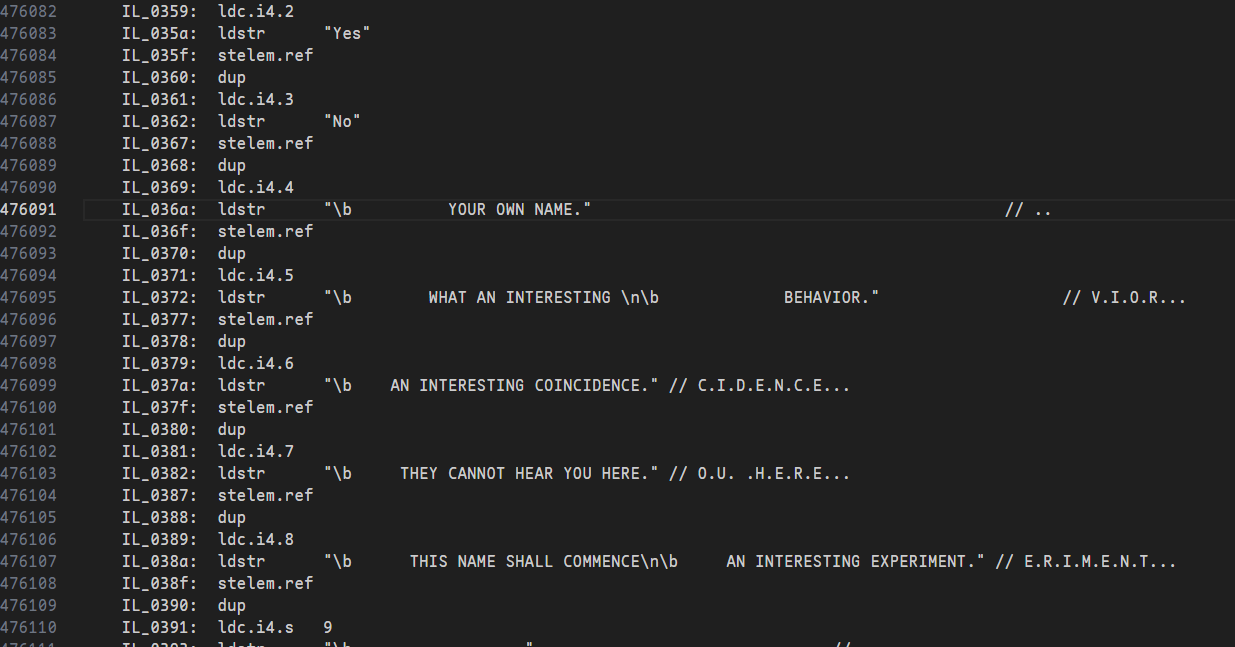Click line number 476082 in the gutter
The image size is (1235, 647).
click(28, 12)
